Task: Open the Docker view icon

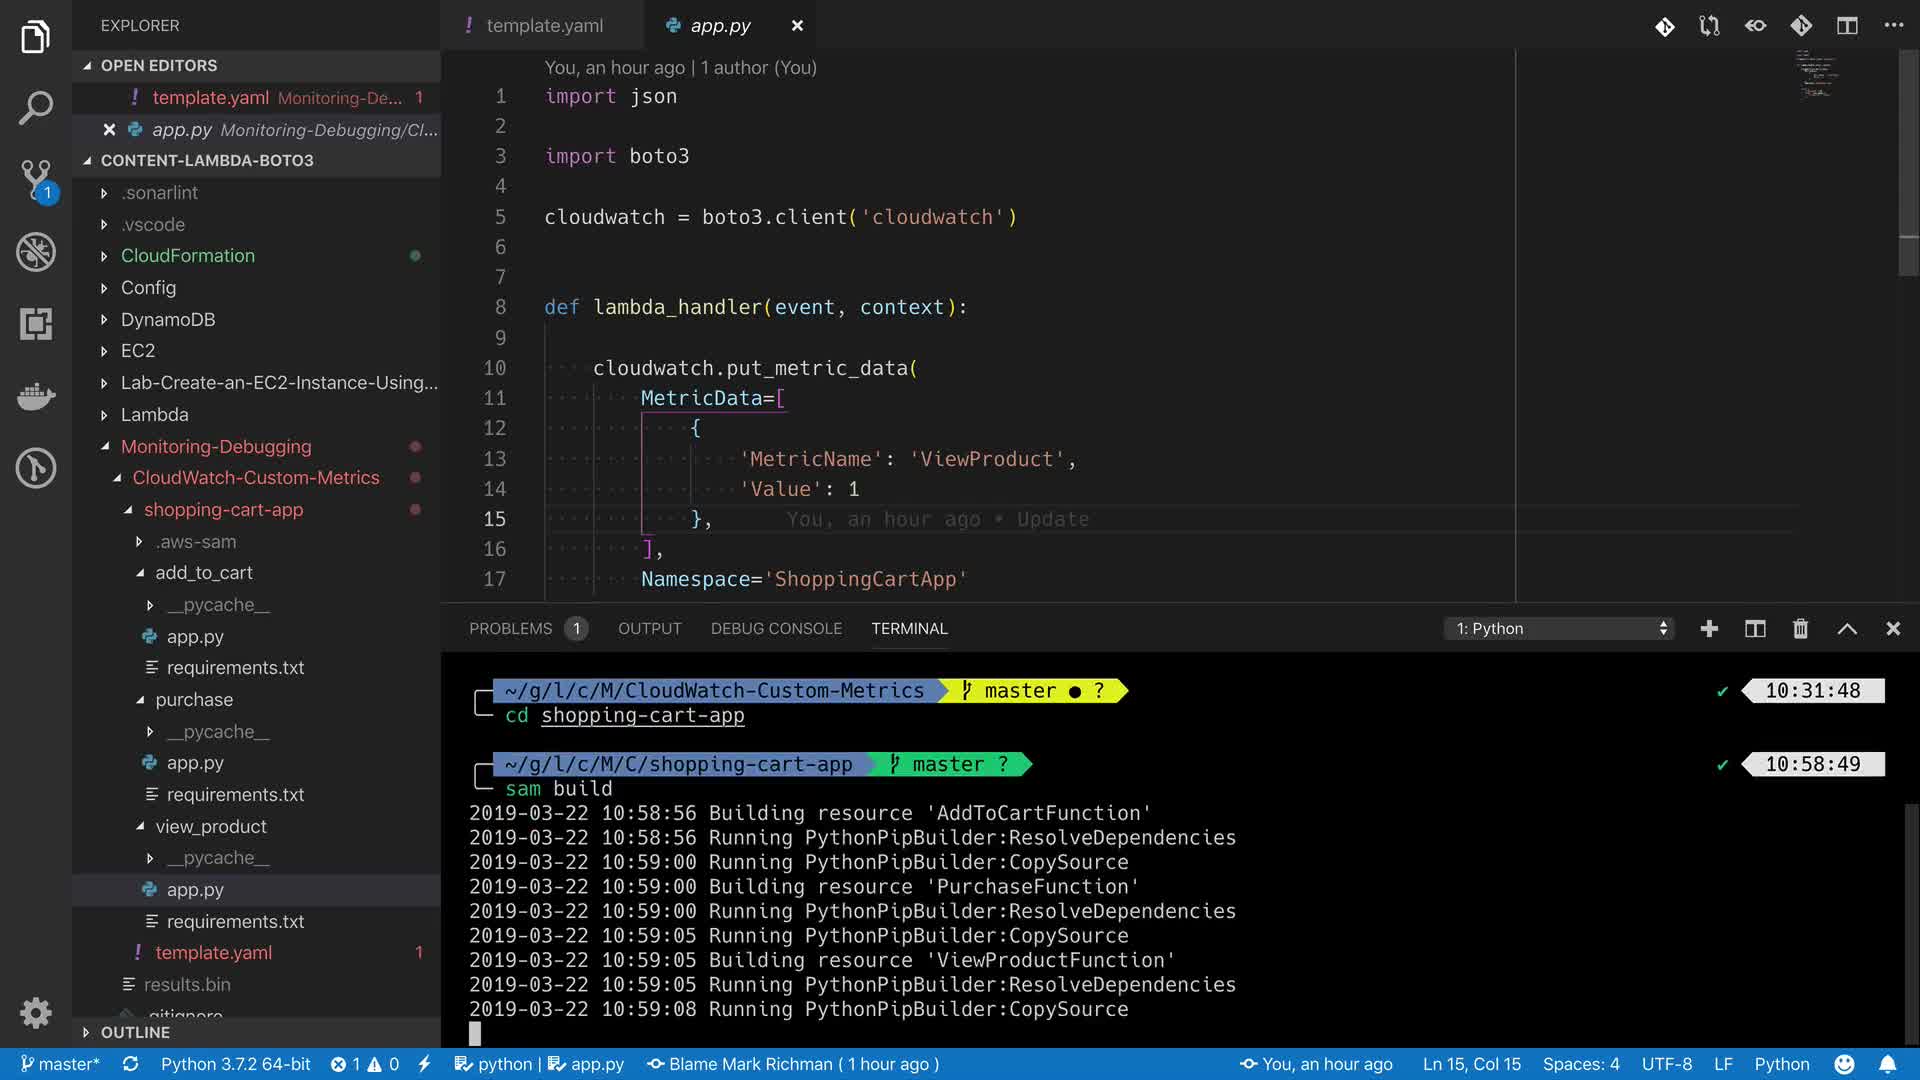Action: (x=36, y=396)
